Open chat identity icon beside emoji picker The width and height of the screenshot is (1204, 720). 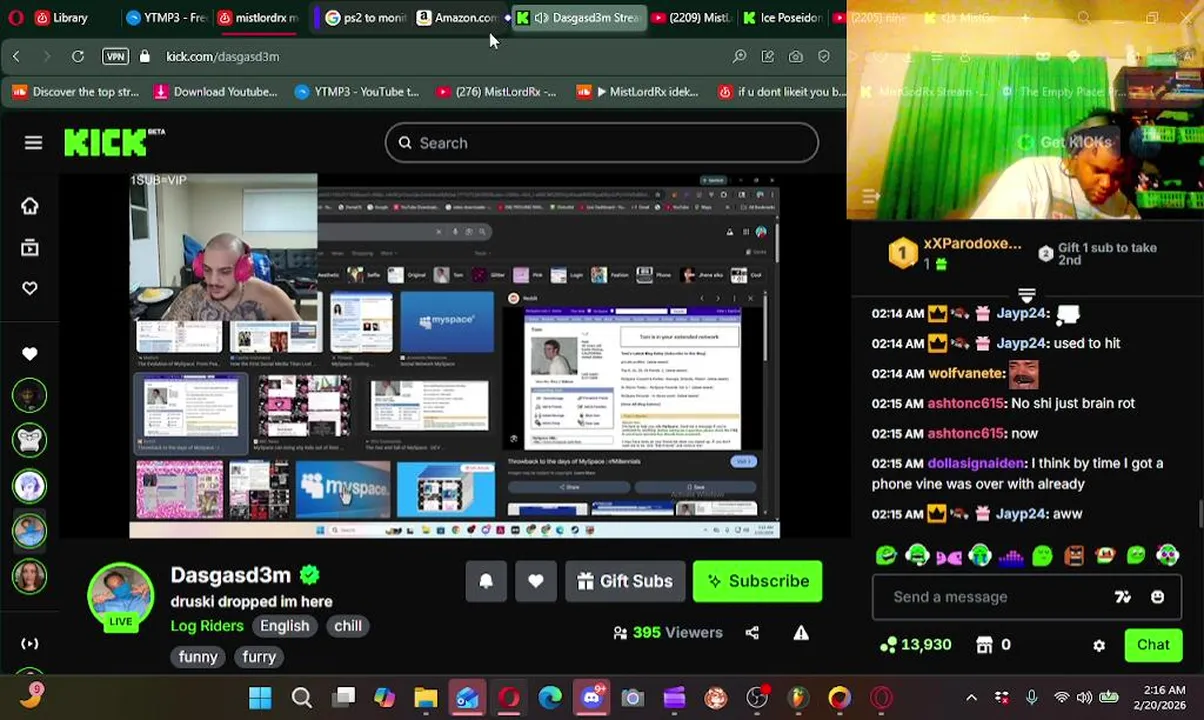click(x=1123, y=597)
